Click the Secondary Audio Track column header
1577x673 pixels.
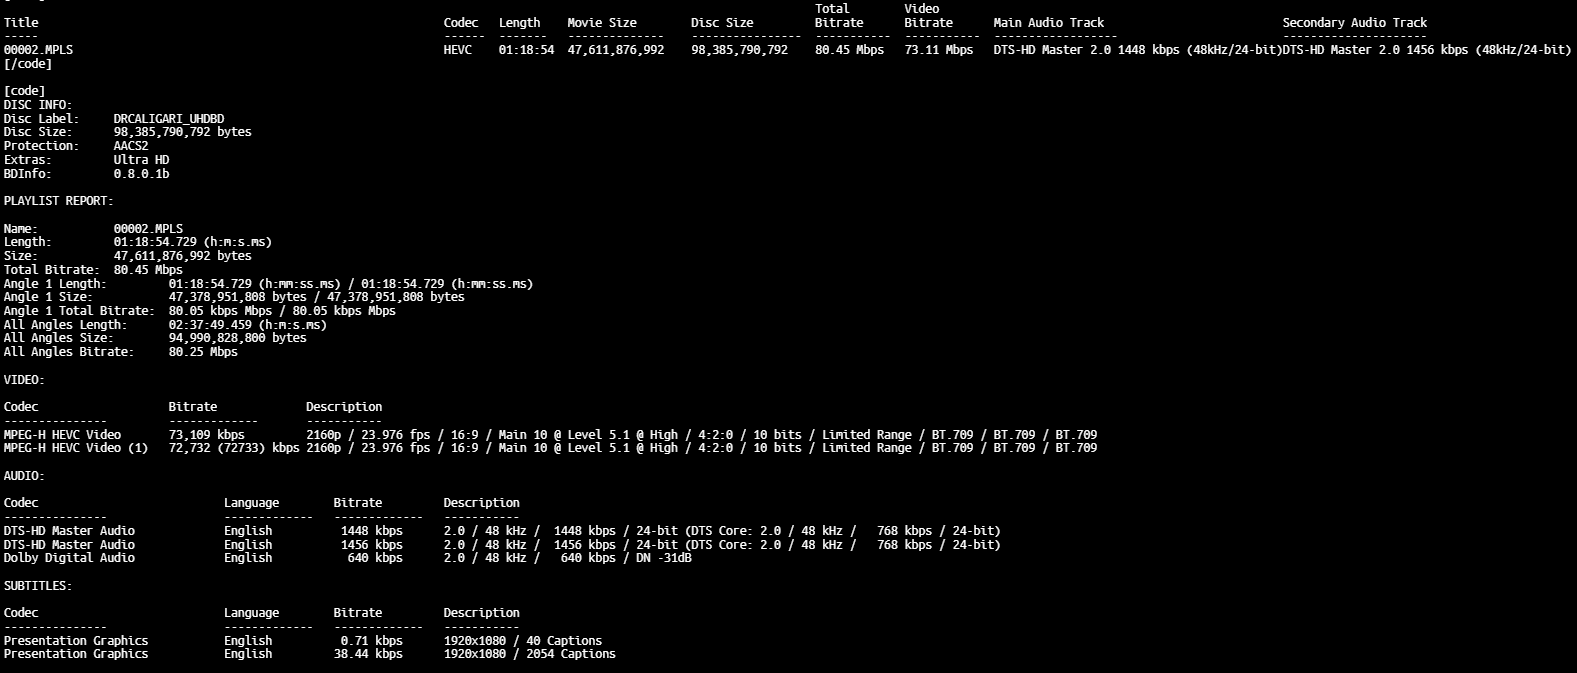1355,23
